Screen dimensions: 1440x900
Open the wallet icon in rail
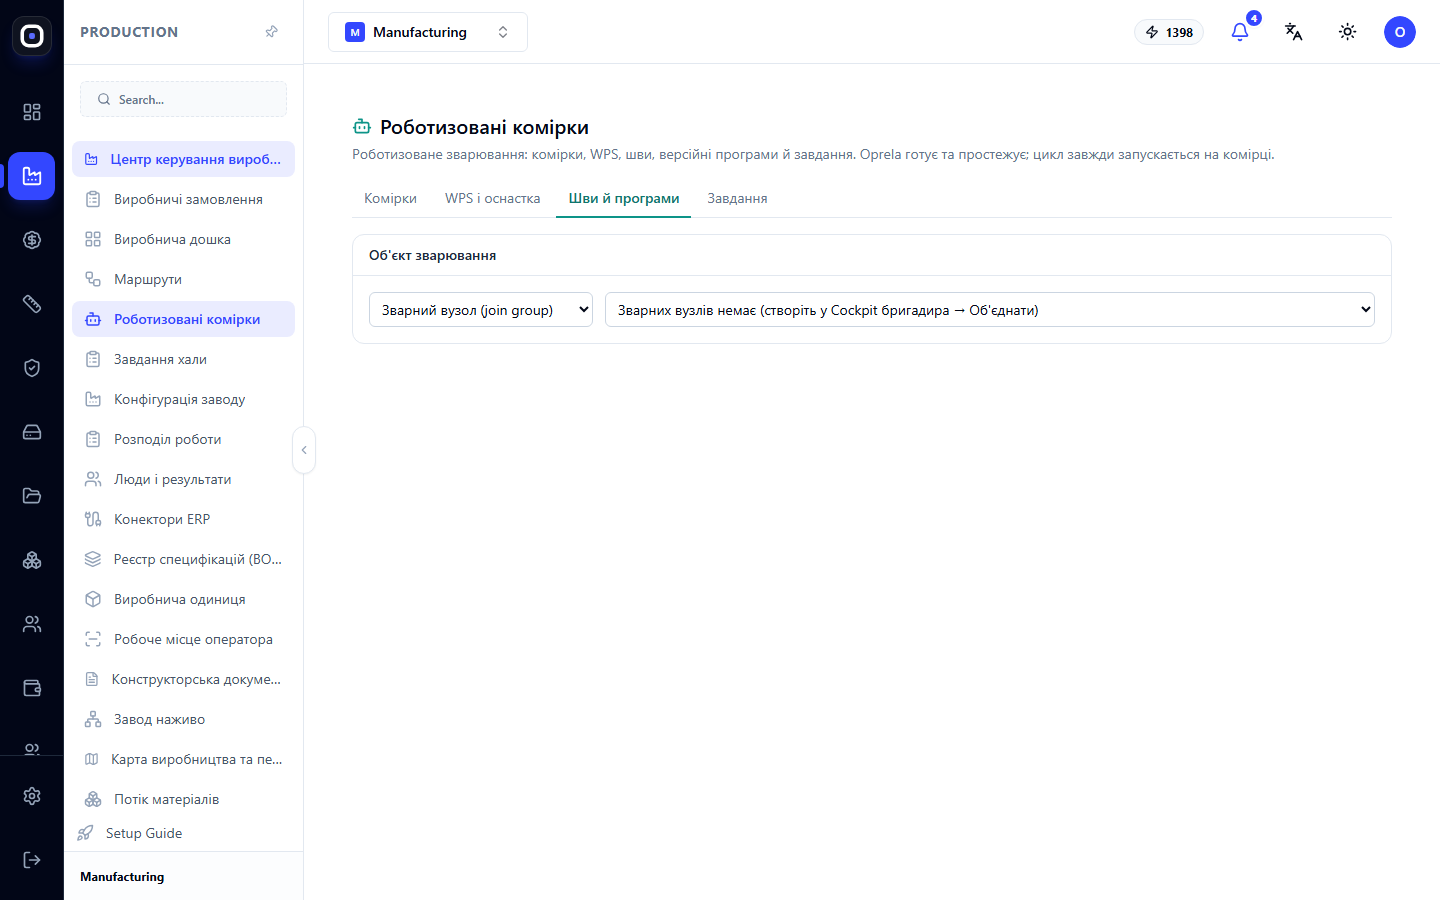(32, 688)
